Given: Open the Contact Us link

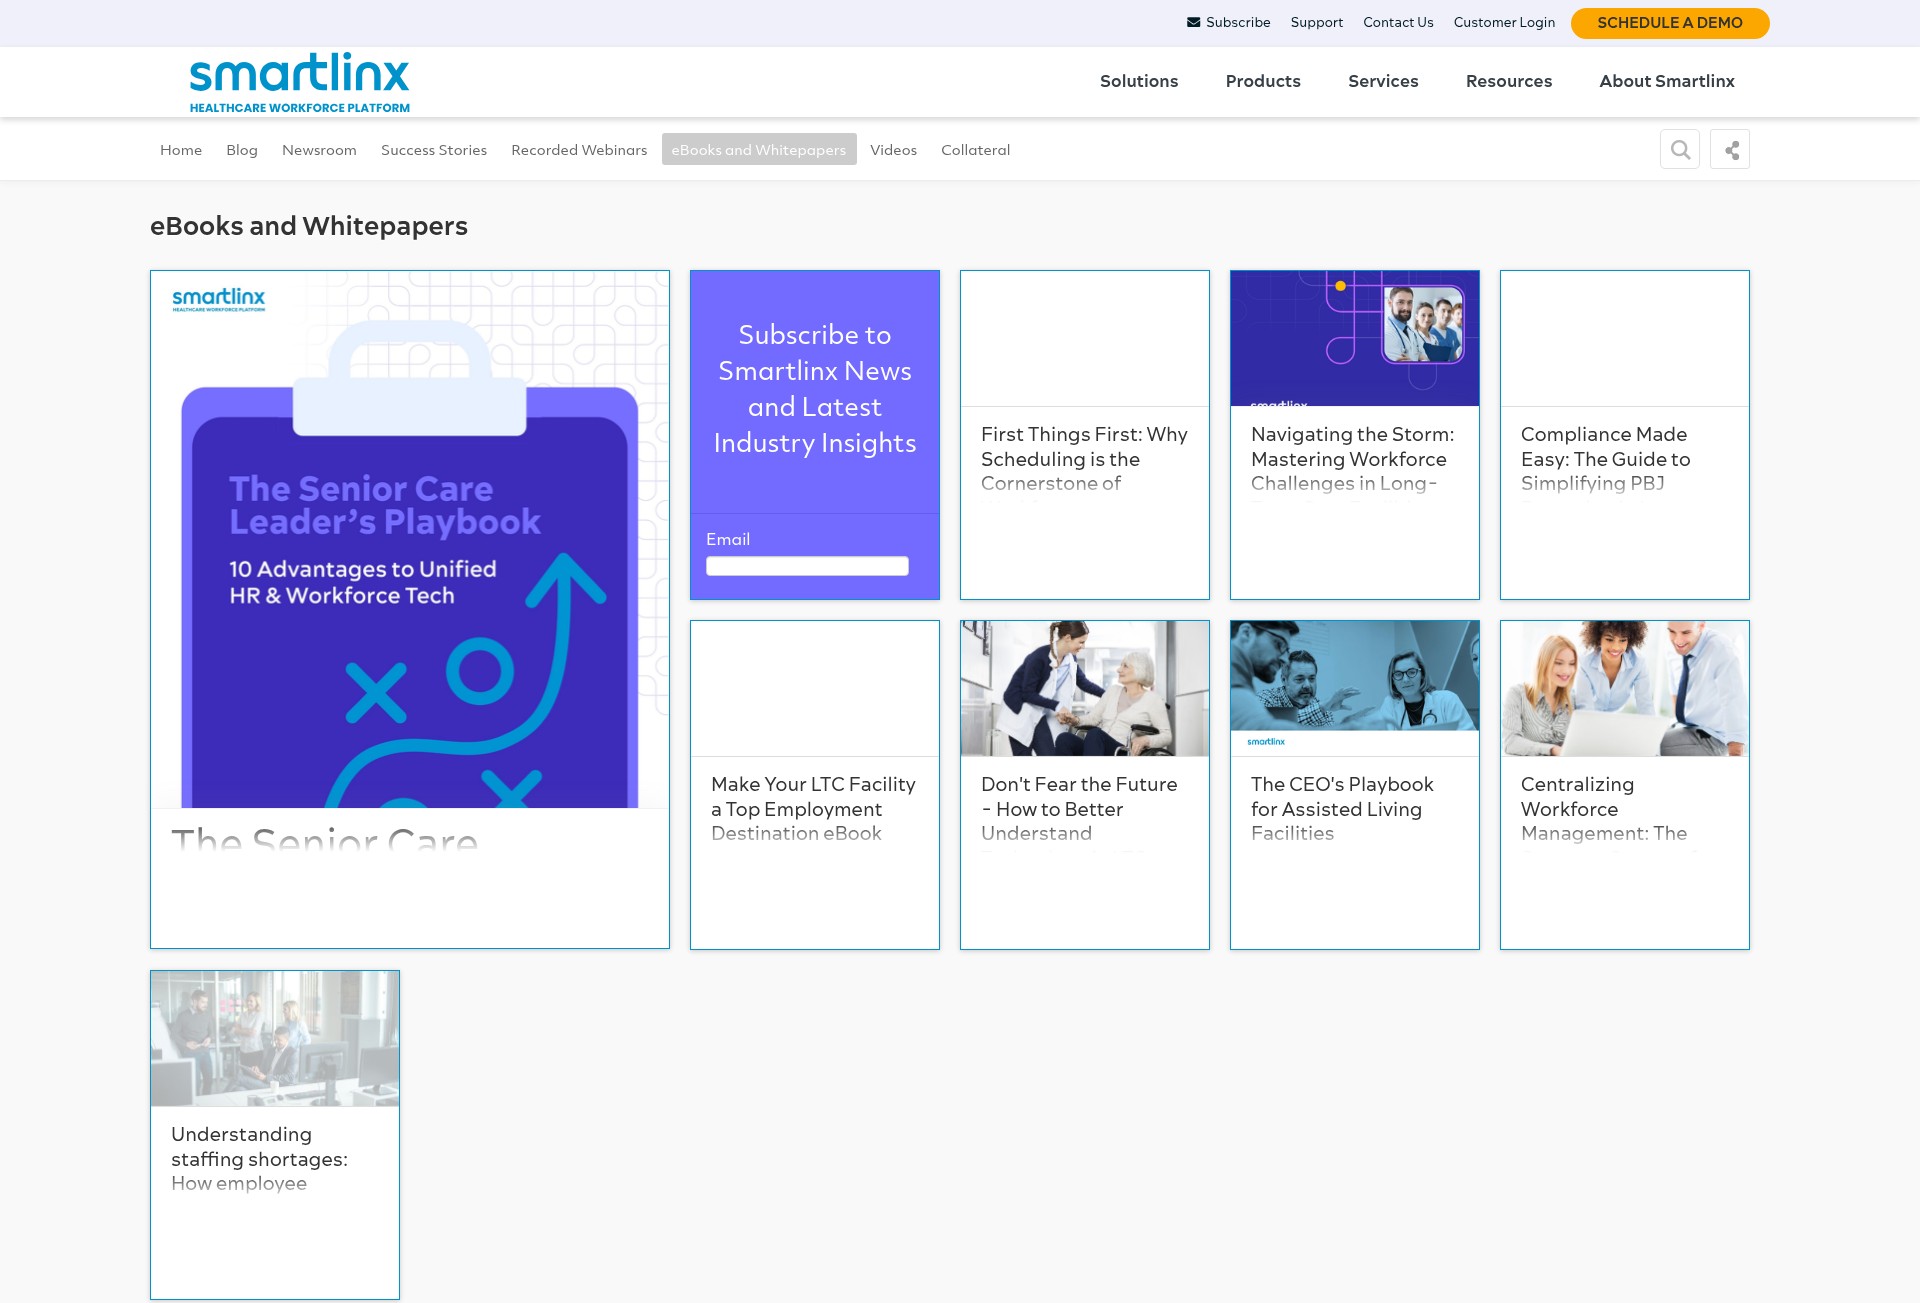Looking at the screenshot, I should point(1398,22).
